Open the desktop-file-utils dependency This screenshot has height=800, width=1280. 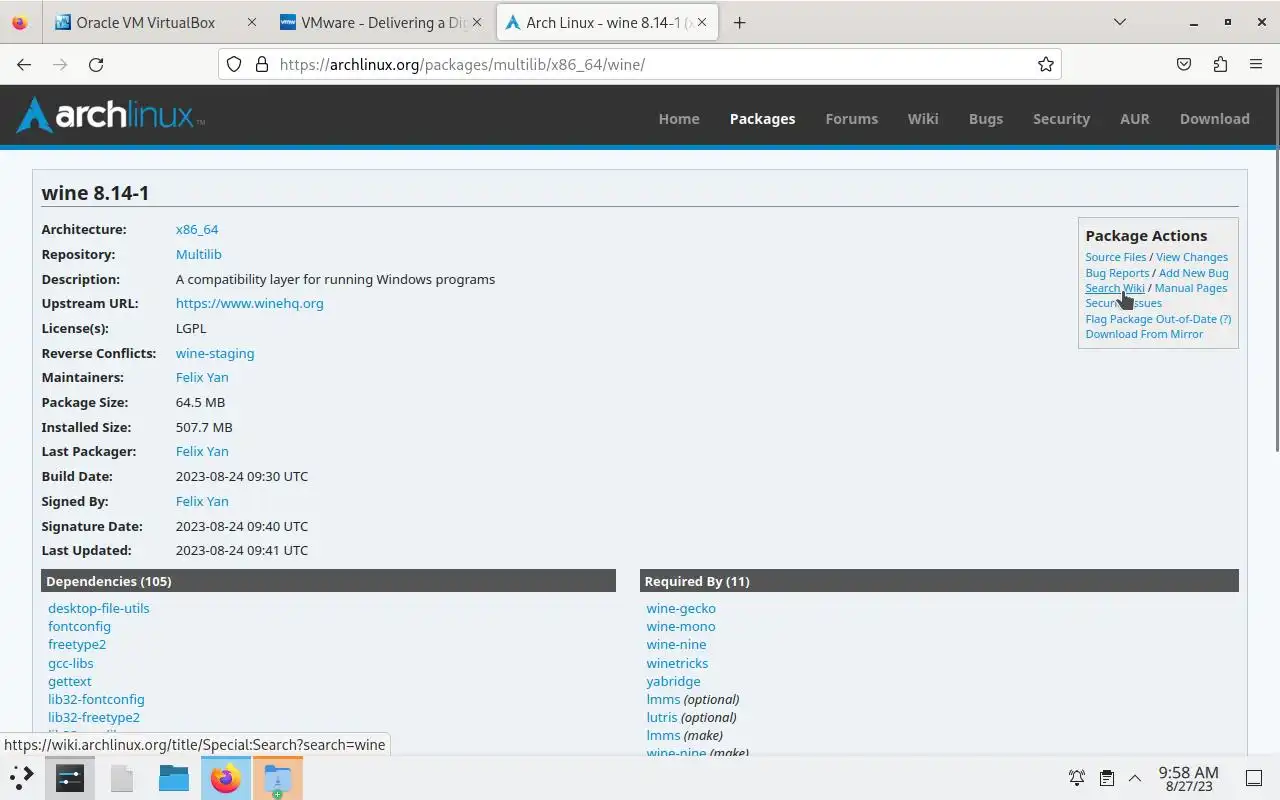point(99,608)
